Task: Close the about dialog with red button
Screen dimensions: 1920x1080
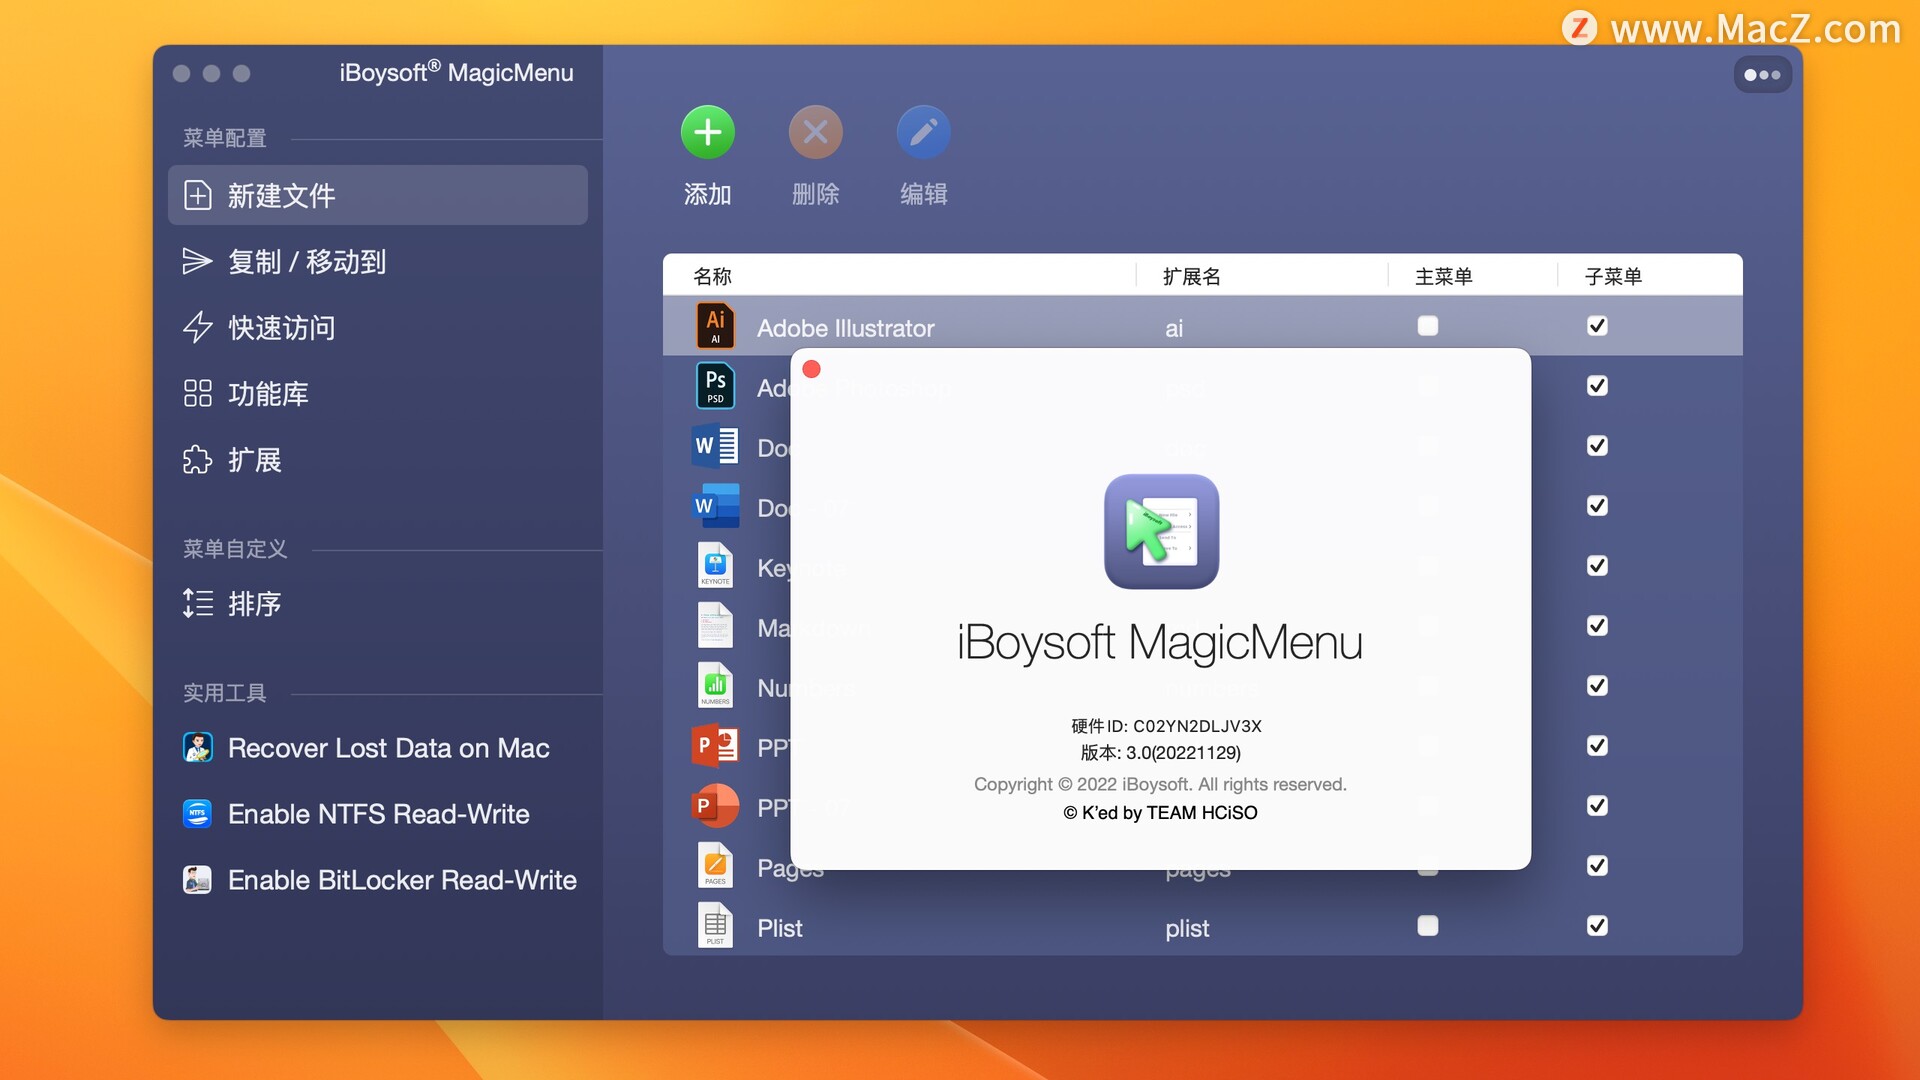Action: (x=812, y=370)
